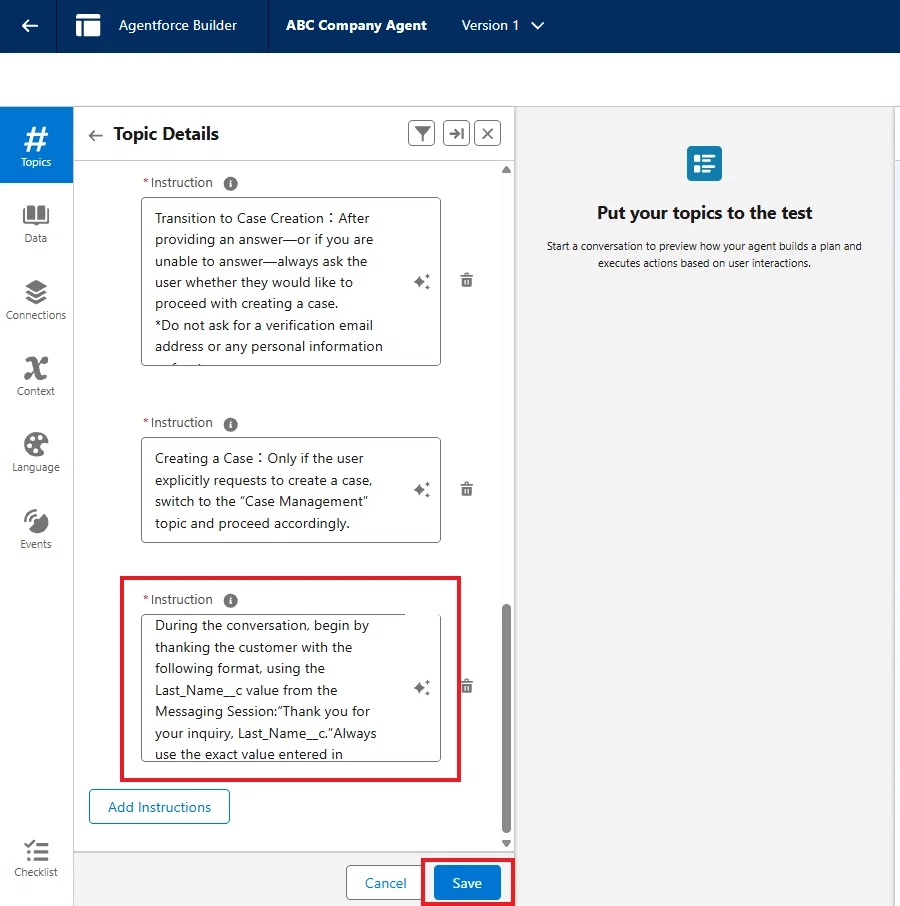Click the collapse panel arrow icon
The image size is (900, 906).
[x=456, y=133]
